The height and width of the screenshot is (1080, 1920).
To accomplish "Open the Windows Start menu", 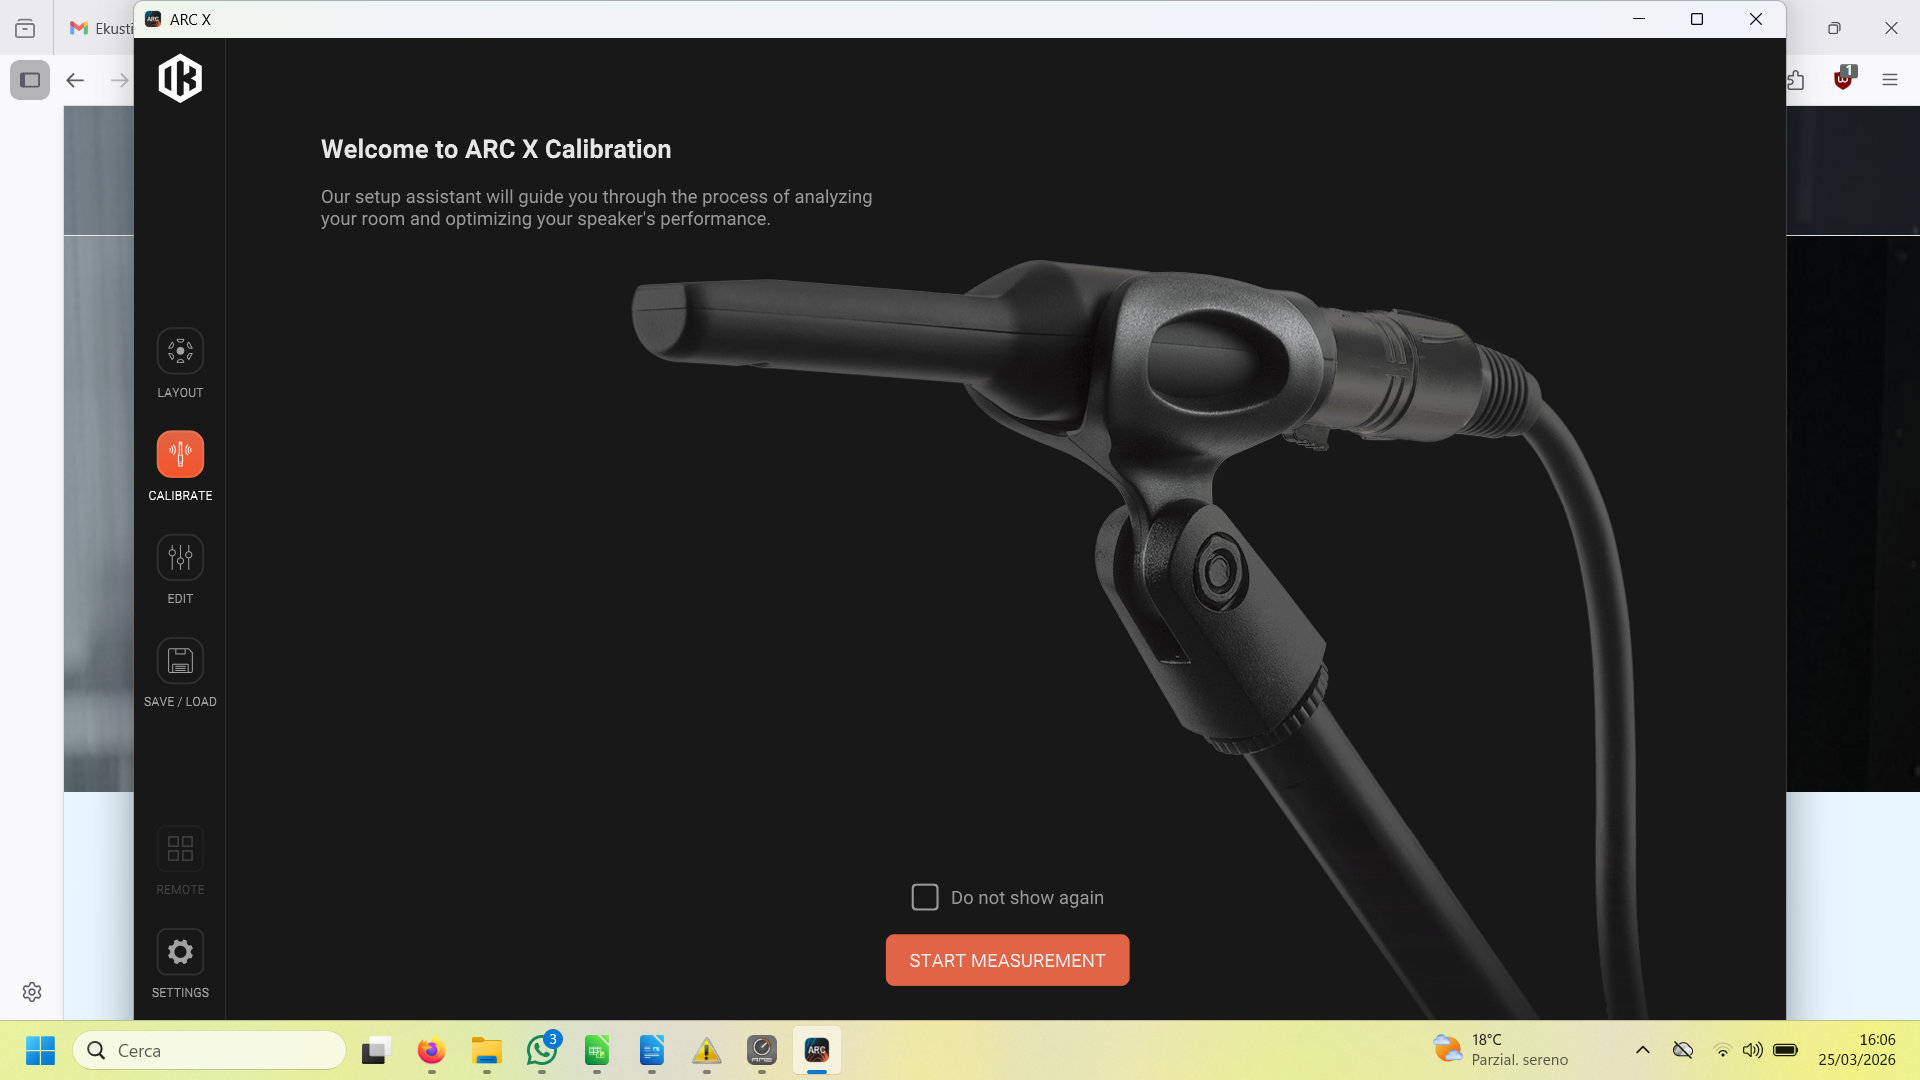I will tap(40, 1050).
